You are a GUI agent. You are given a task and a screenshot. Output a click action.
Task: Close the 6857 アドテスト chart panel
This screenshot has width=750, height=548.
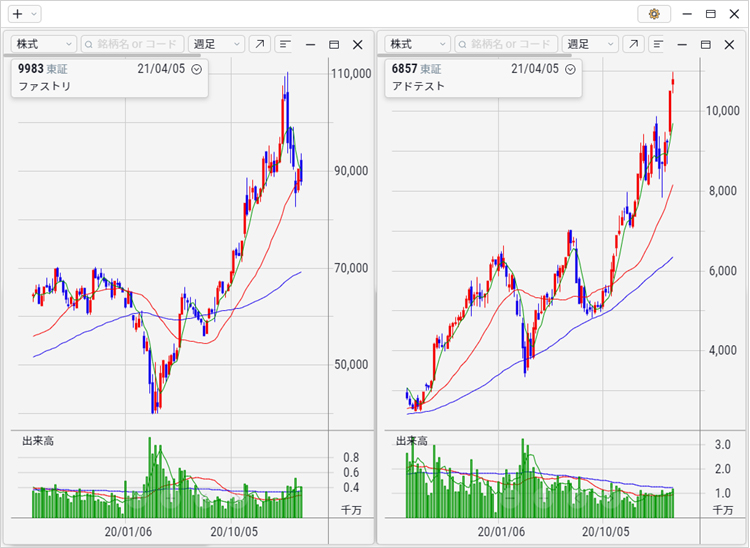pos(729,45)
